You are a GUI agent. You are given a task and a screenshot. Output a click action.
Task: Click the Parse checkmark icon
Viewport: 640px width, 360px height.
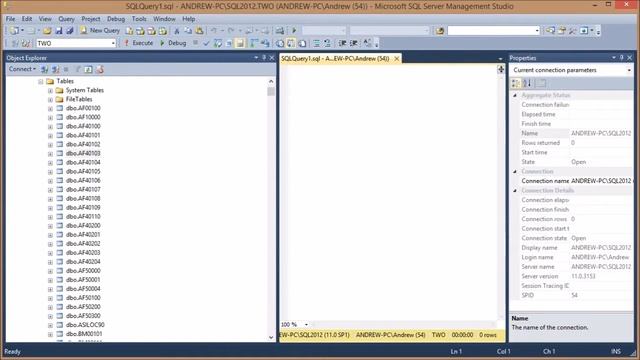(206, 43)
